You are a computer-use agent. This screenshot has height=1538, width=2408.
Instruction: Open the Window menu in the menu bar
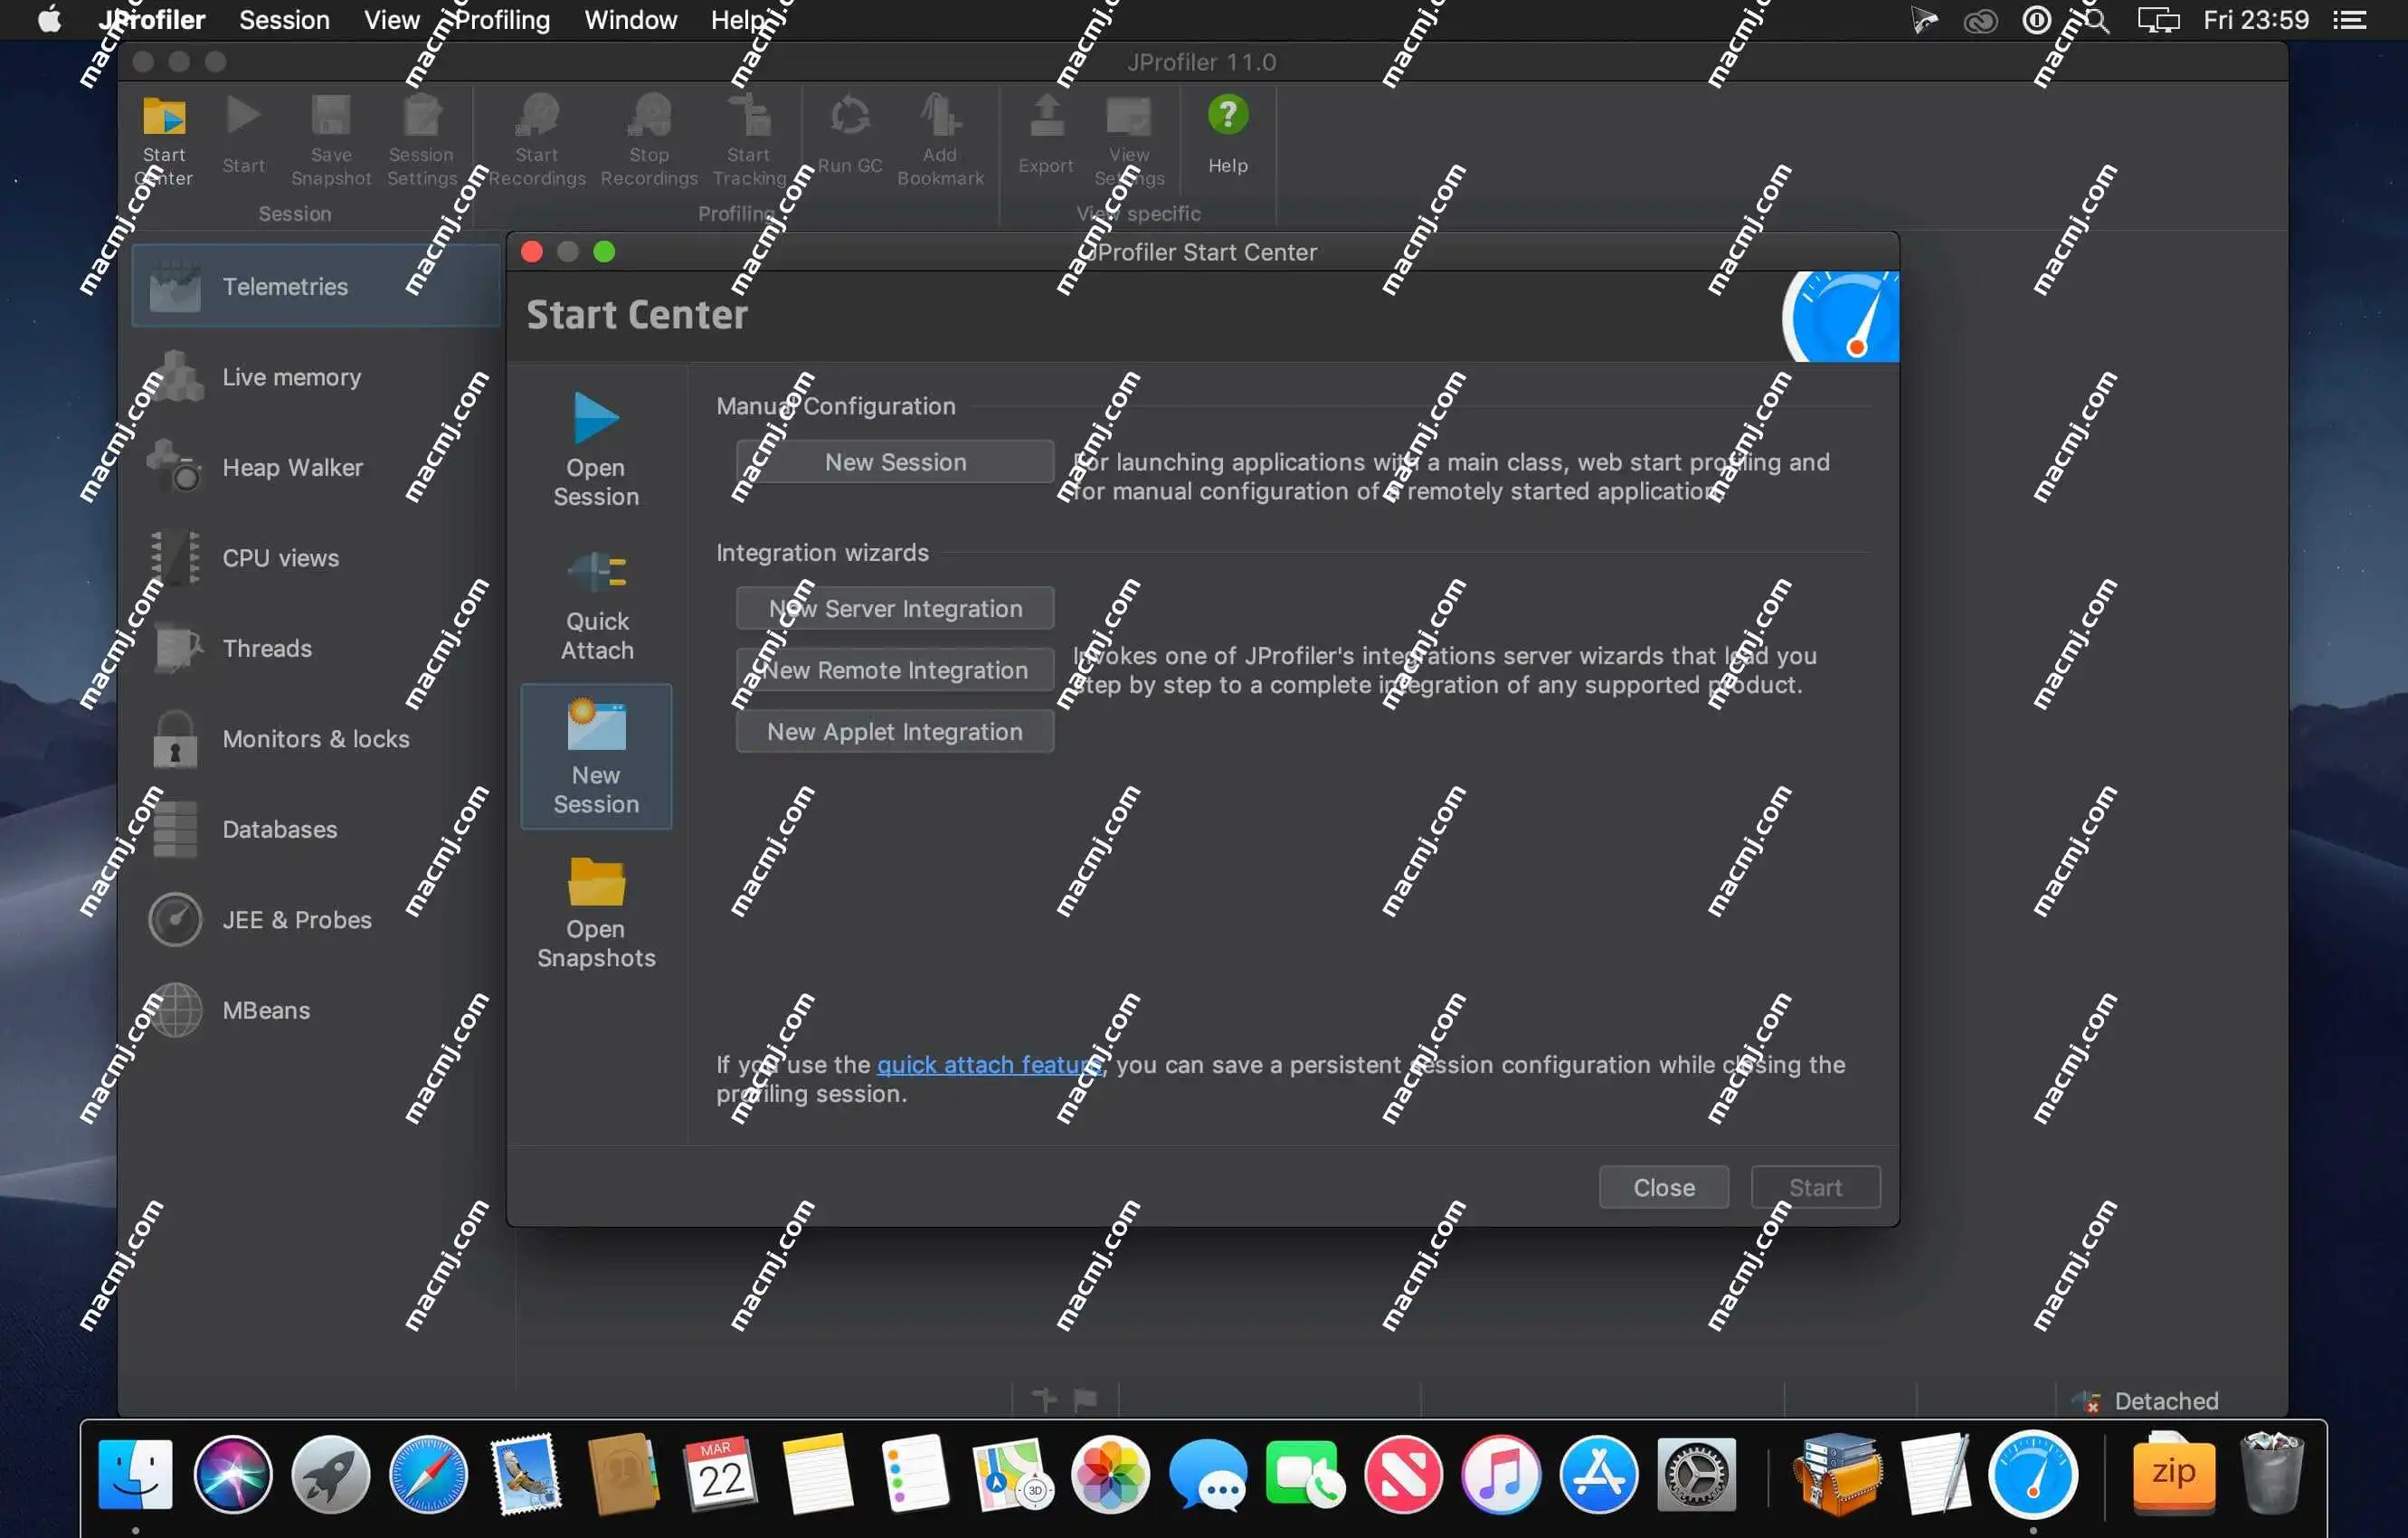[x=630, y=20]
